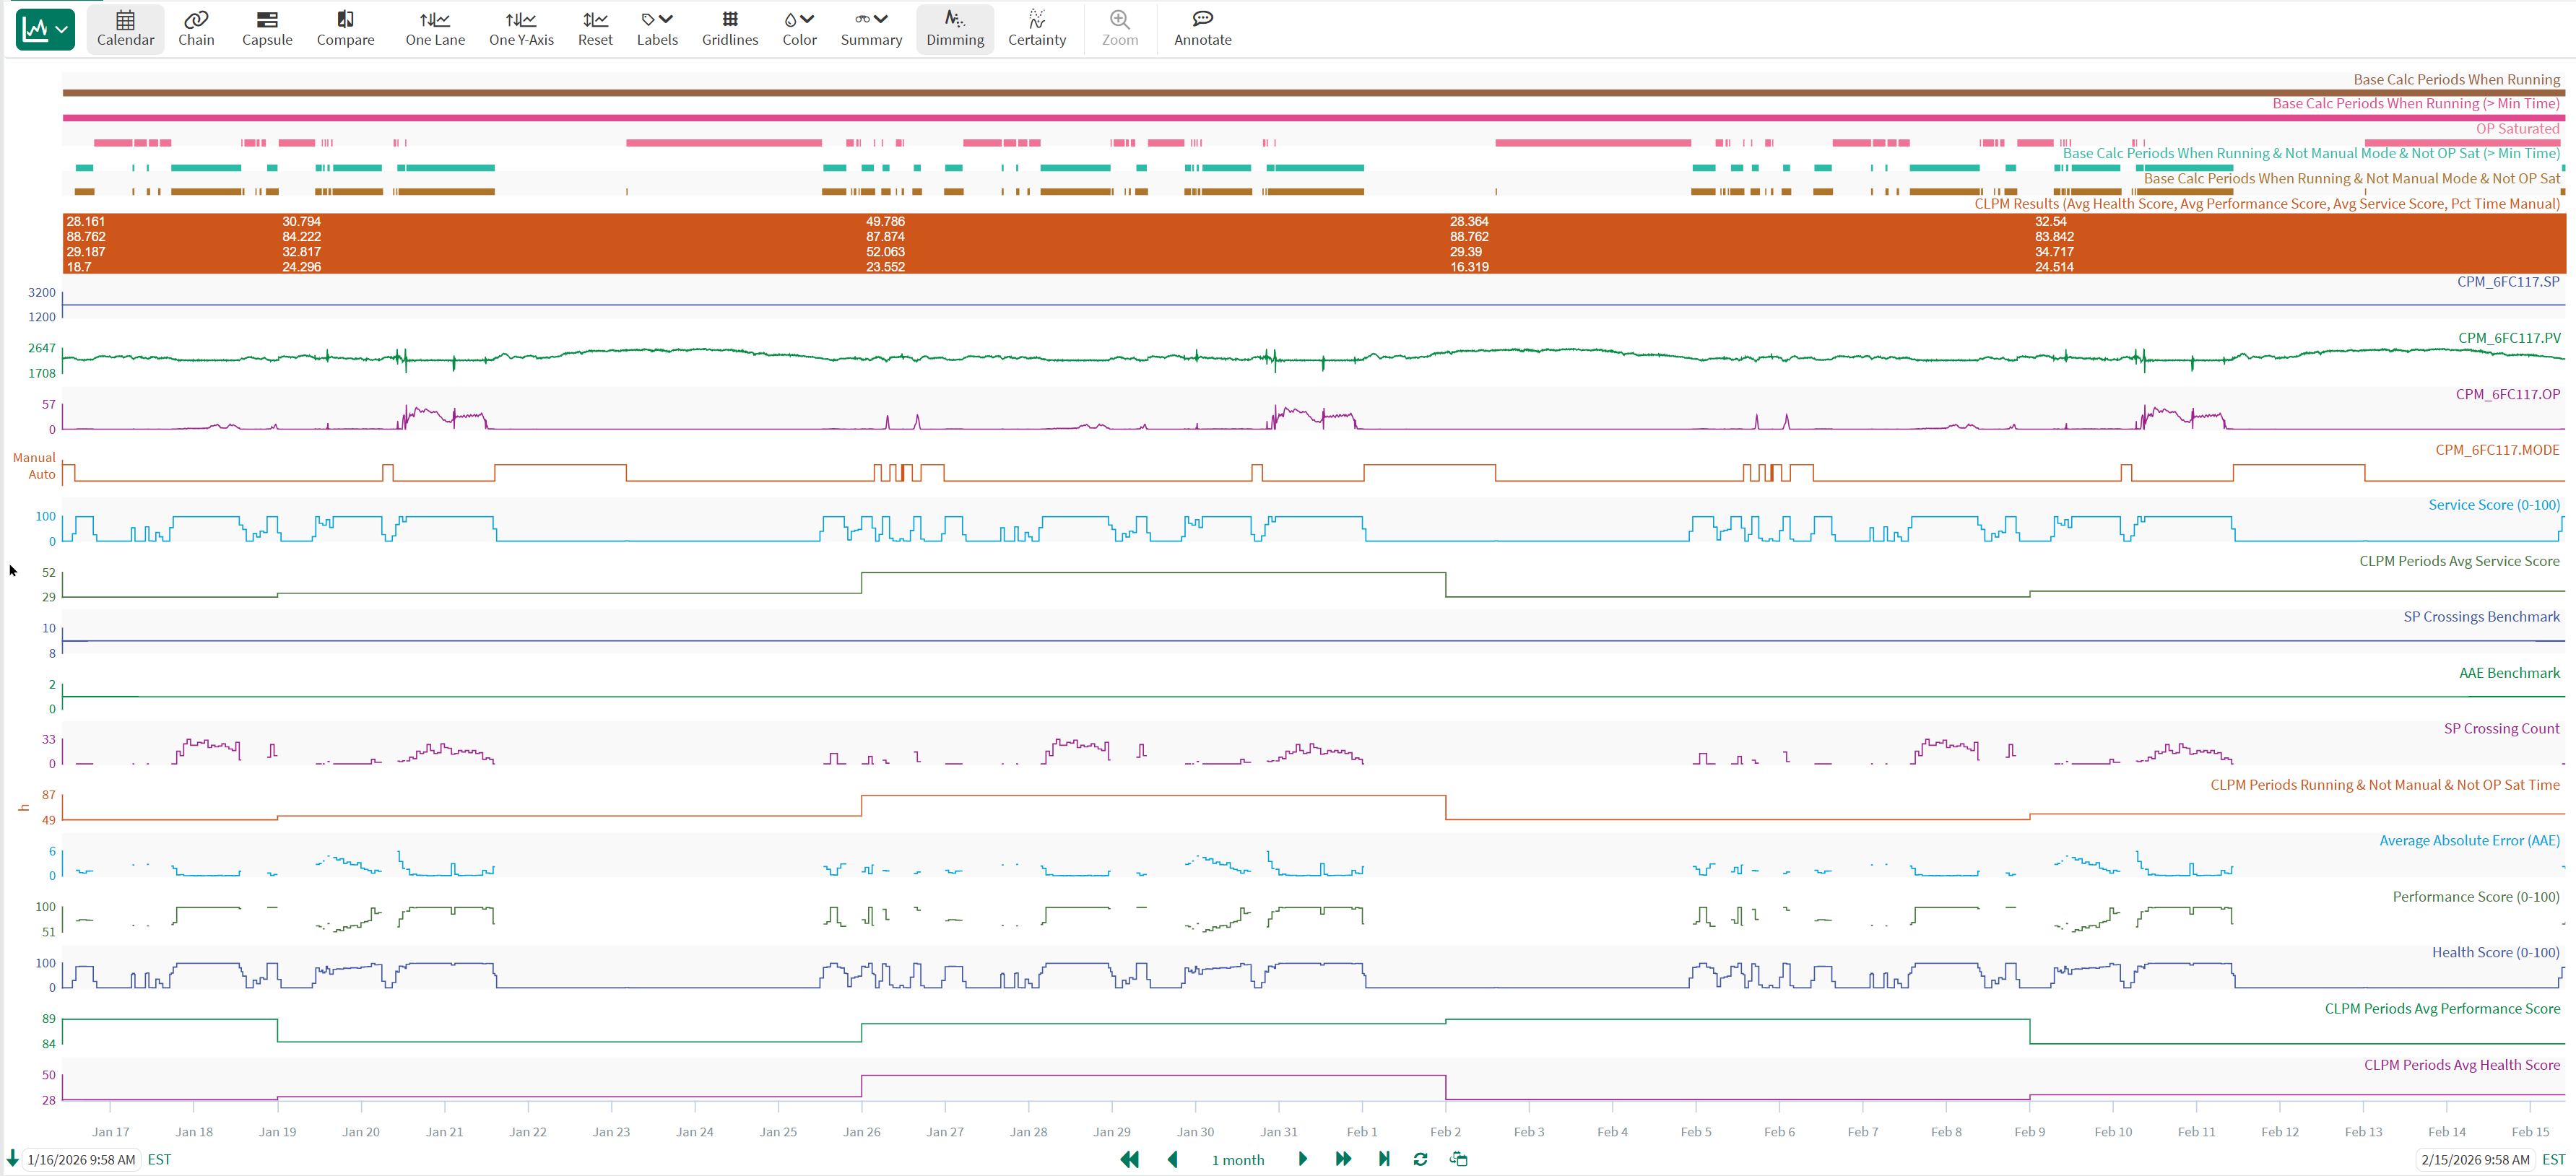Select the Capsule time view

click(x=267, y=29)
